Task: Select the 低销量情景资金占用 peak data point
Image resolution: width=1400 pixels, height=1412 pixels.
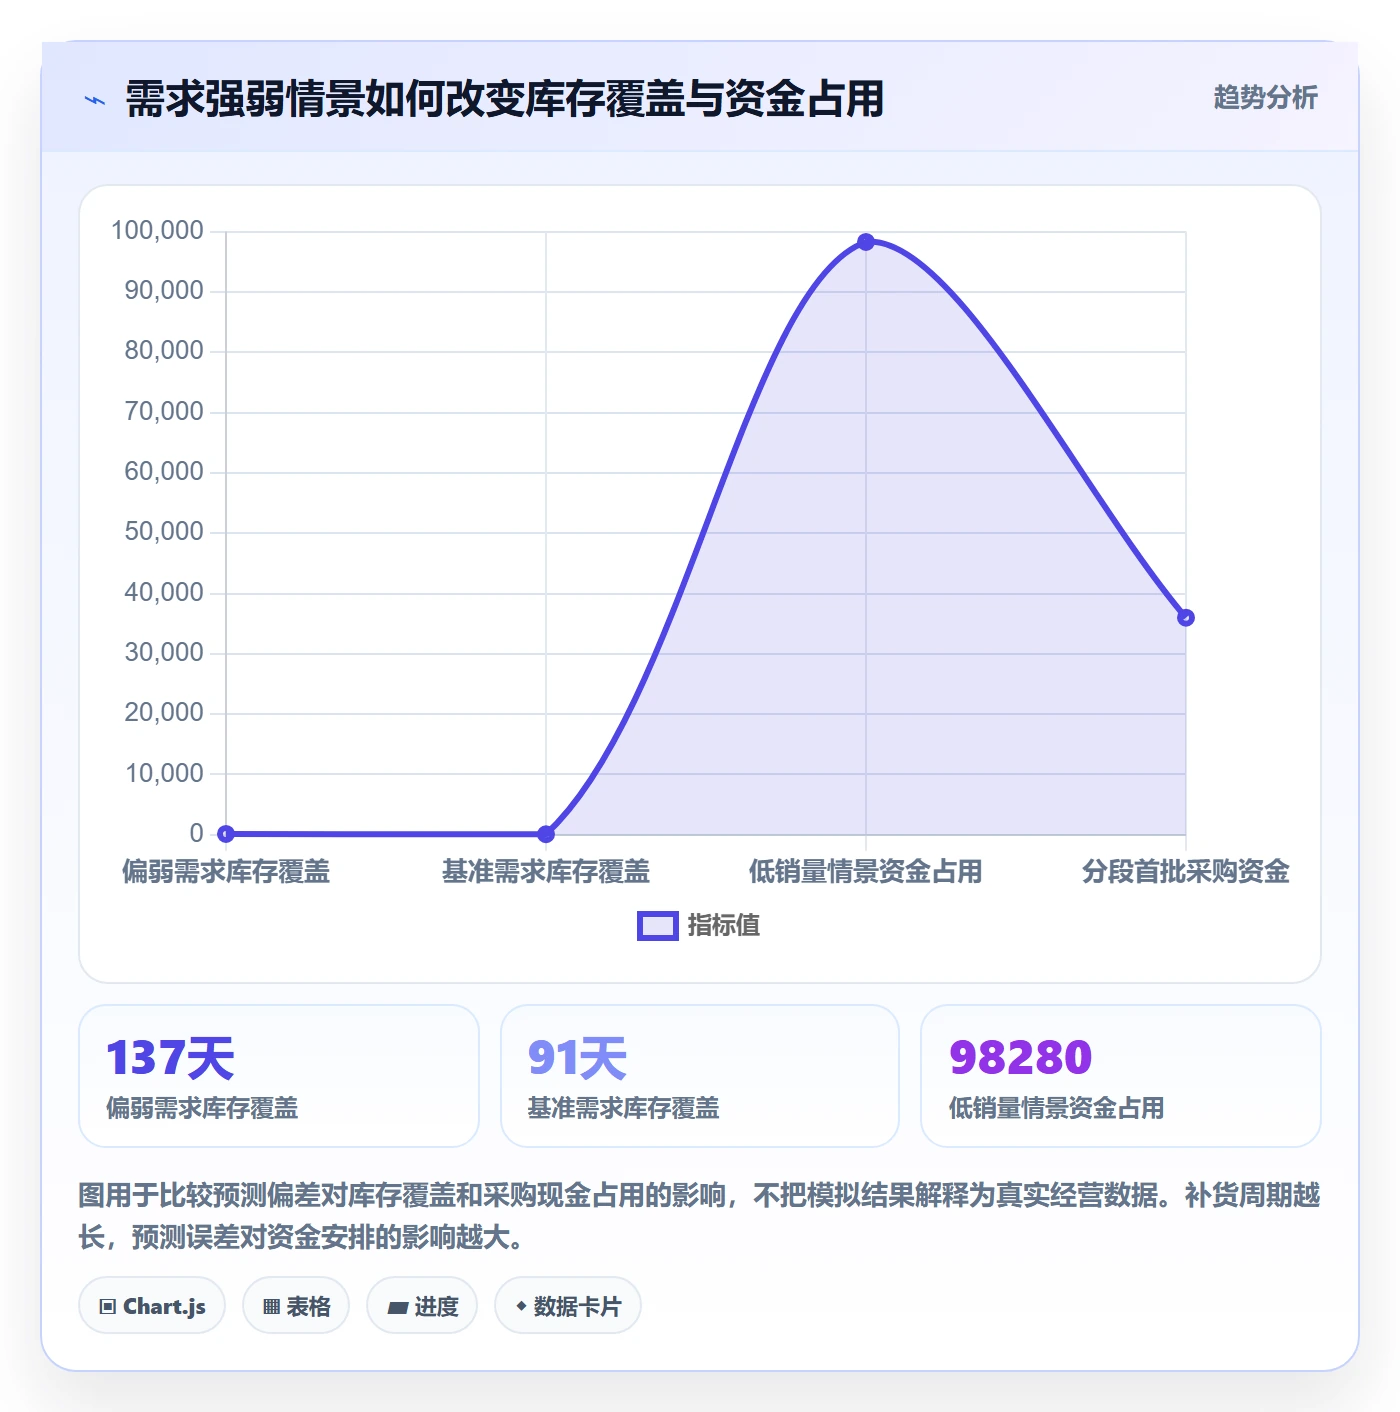Action: pyautogui.click(x=866, y=242)
